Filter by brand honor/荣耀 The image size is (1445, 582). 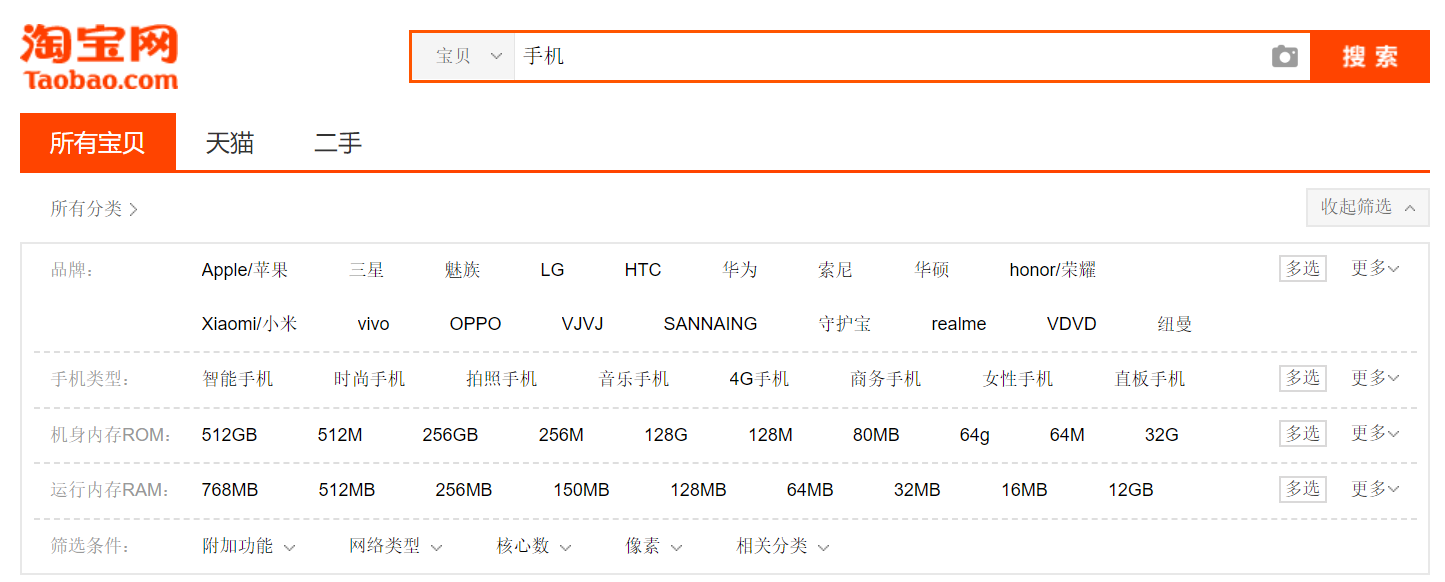[x=1053, y=270]
